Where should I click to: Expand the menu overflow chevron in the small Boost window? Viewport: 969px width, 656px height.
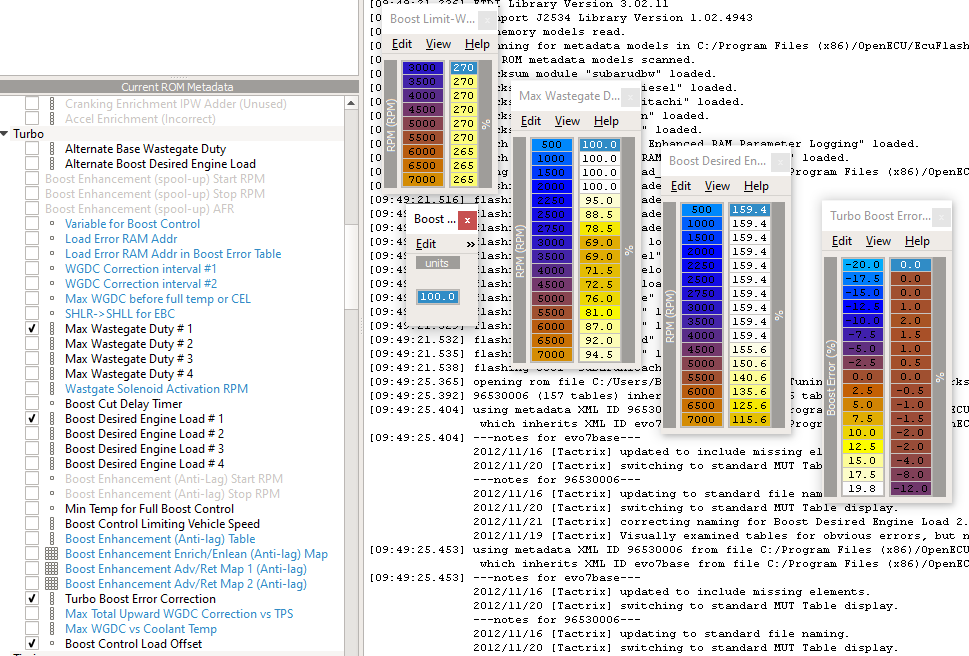pyautogui.click(x=470, y=244)
